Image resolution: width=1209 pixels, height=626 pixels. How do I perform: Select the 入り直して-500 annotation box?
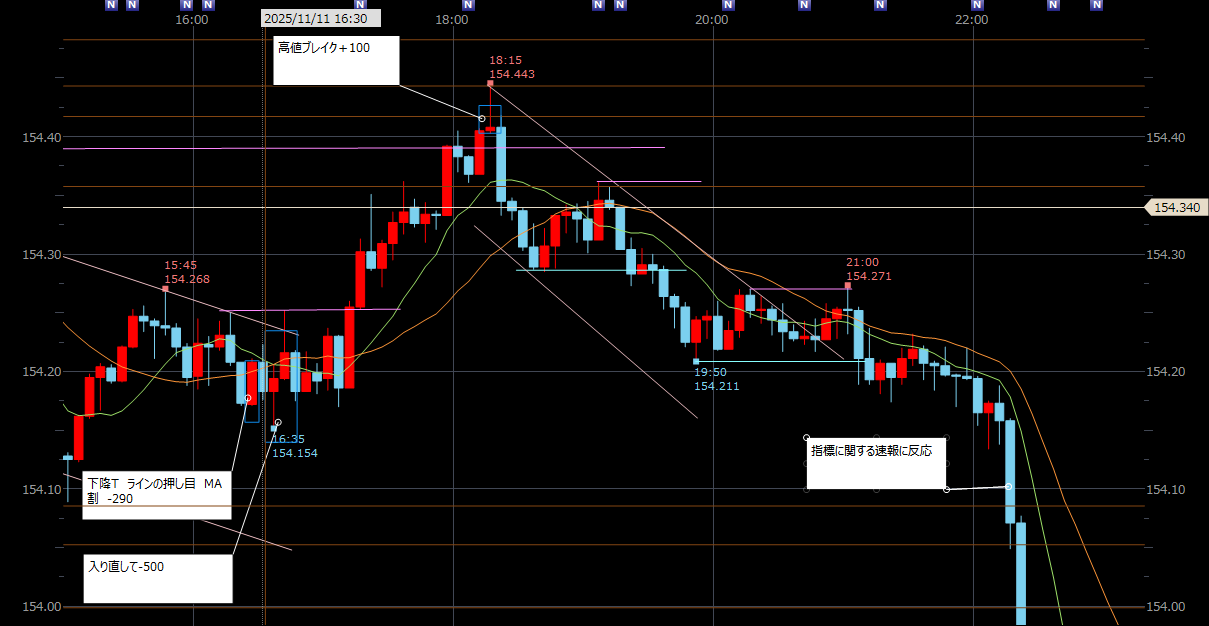coord(158,579)
